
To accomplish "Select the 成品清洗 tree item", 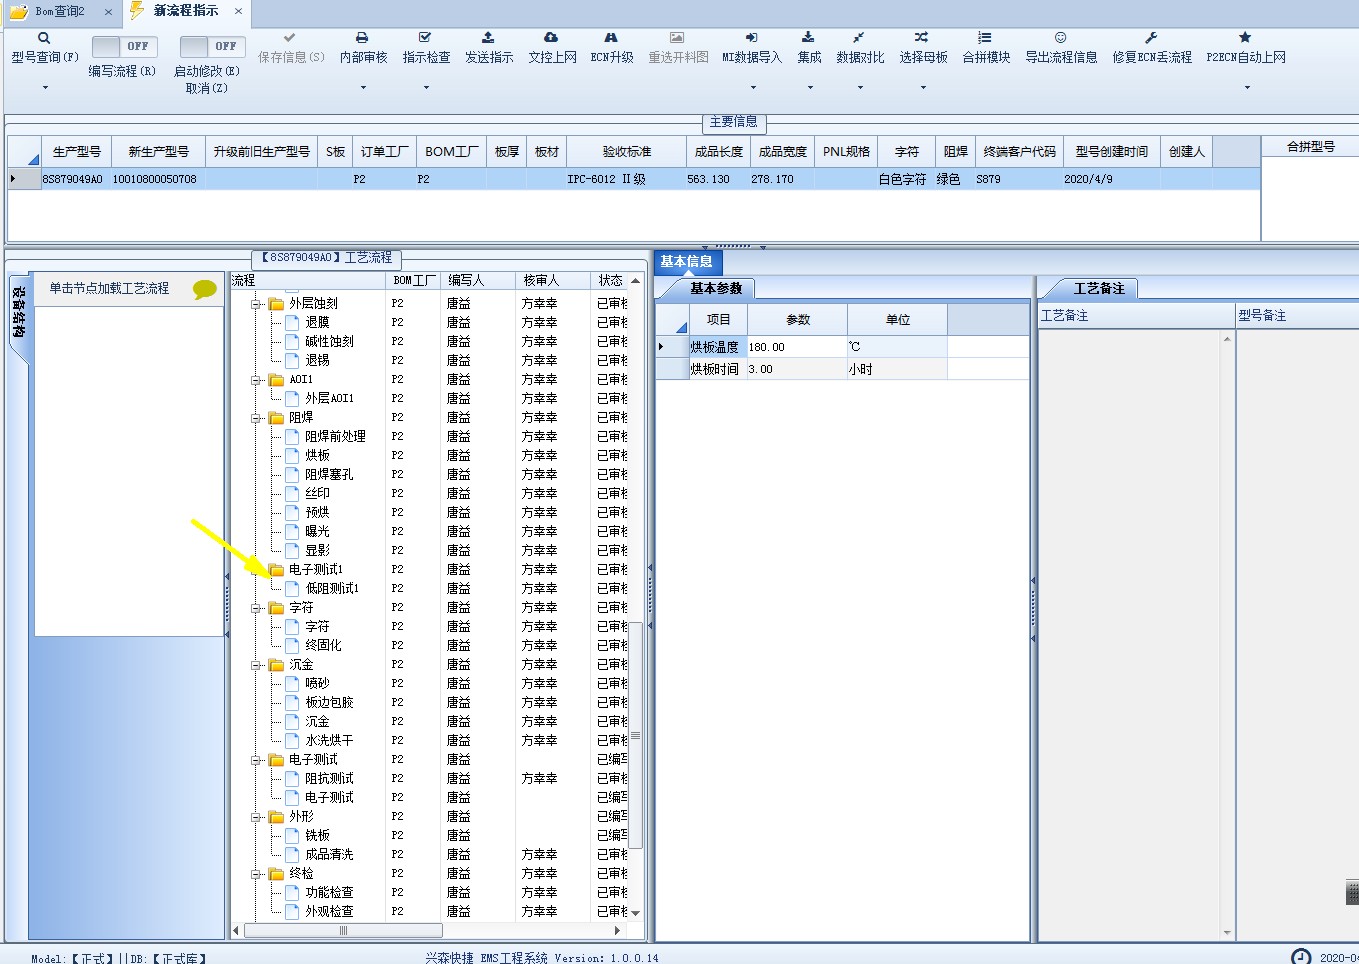I will (x=329, y=854).
